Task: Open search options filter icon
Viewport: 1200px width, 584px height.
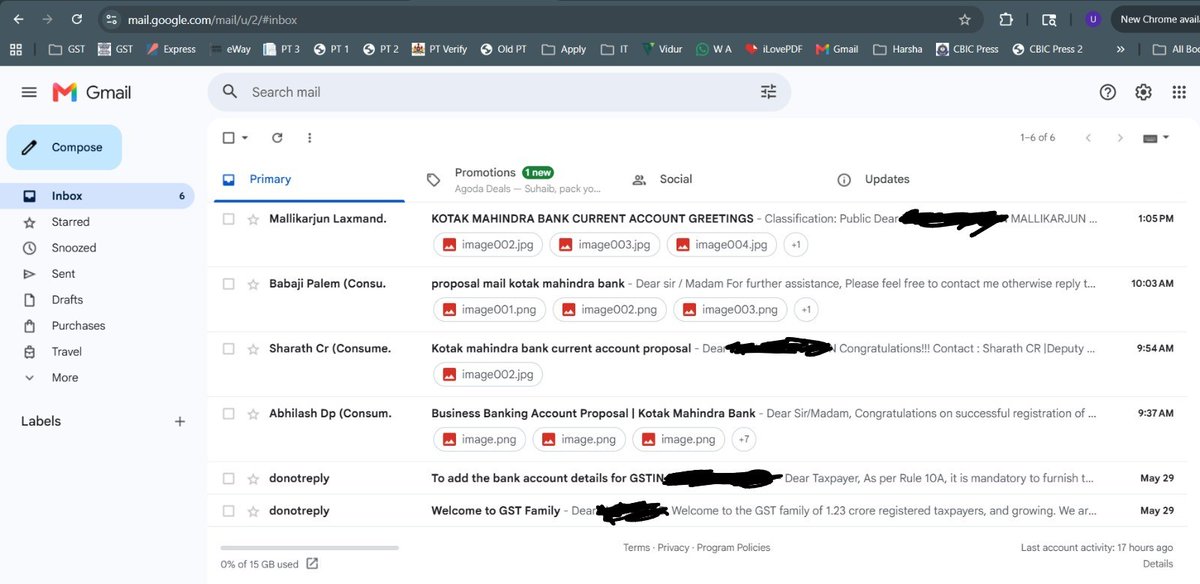Action: (768, 92)
